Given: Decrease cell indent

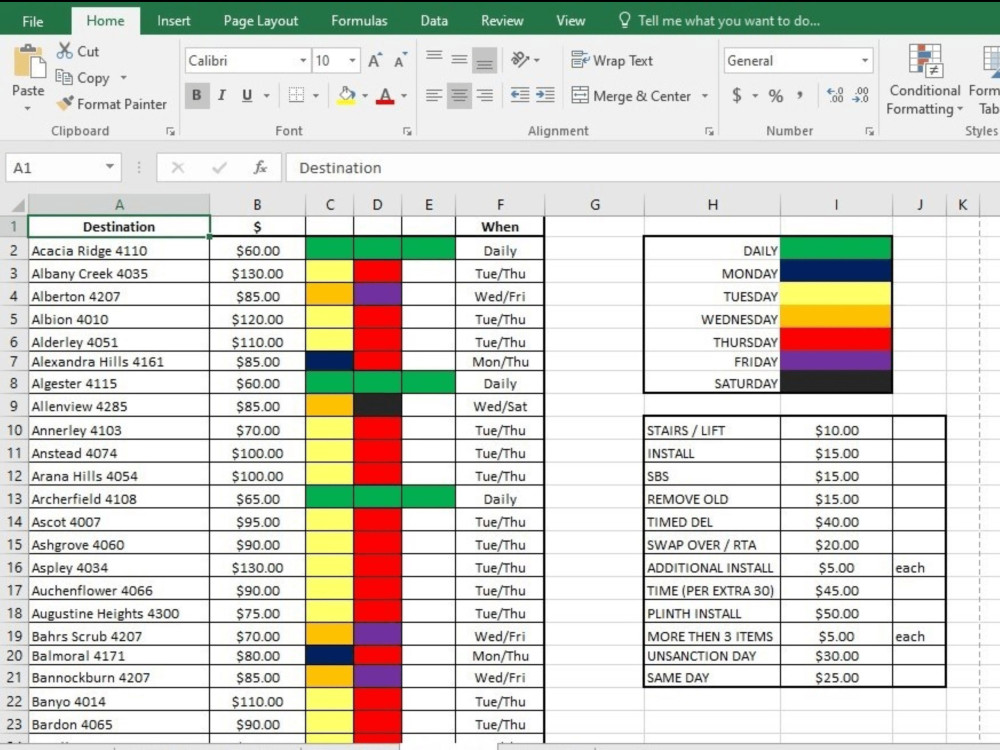Looking at the screenshot, I should tap(520, 95).
